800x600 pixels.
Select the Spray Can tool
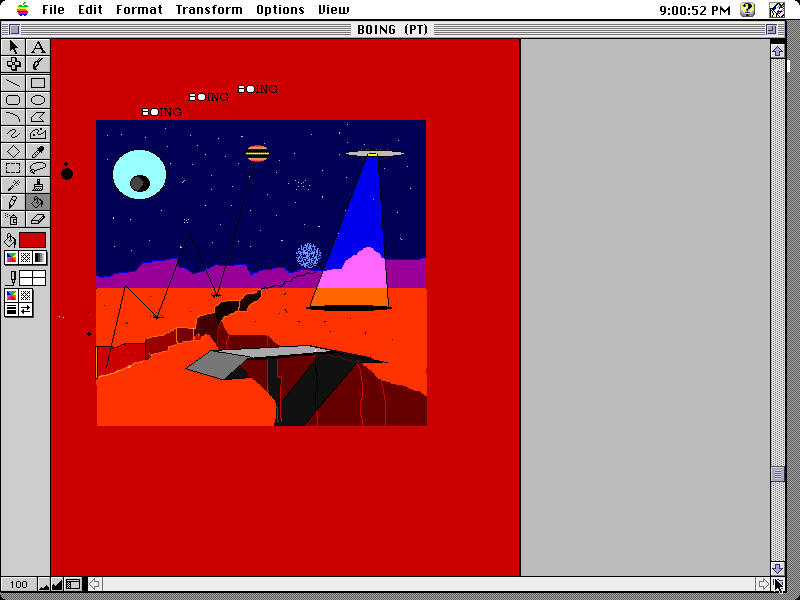click(x=13, y=219)
